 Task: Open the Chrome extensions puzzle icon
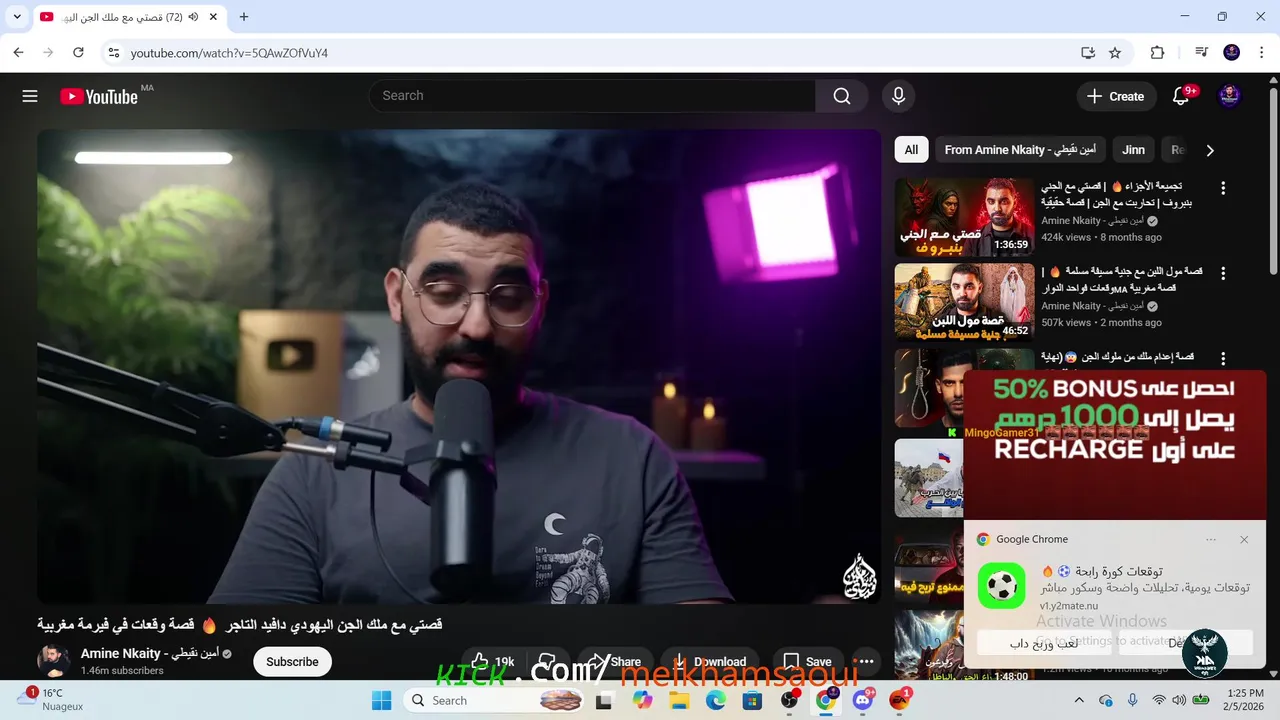(1158, 53)
